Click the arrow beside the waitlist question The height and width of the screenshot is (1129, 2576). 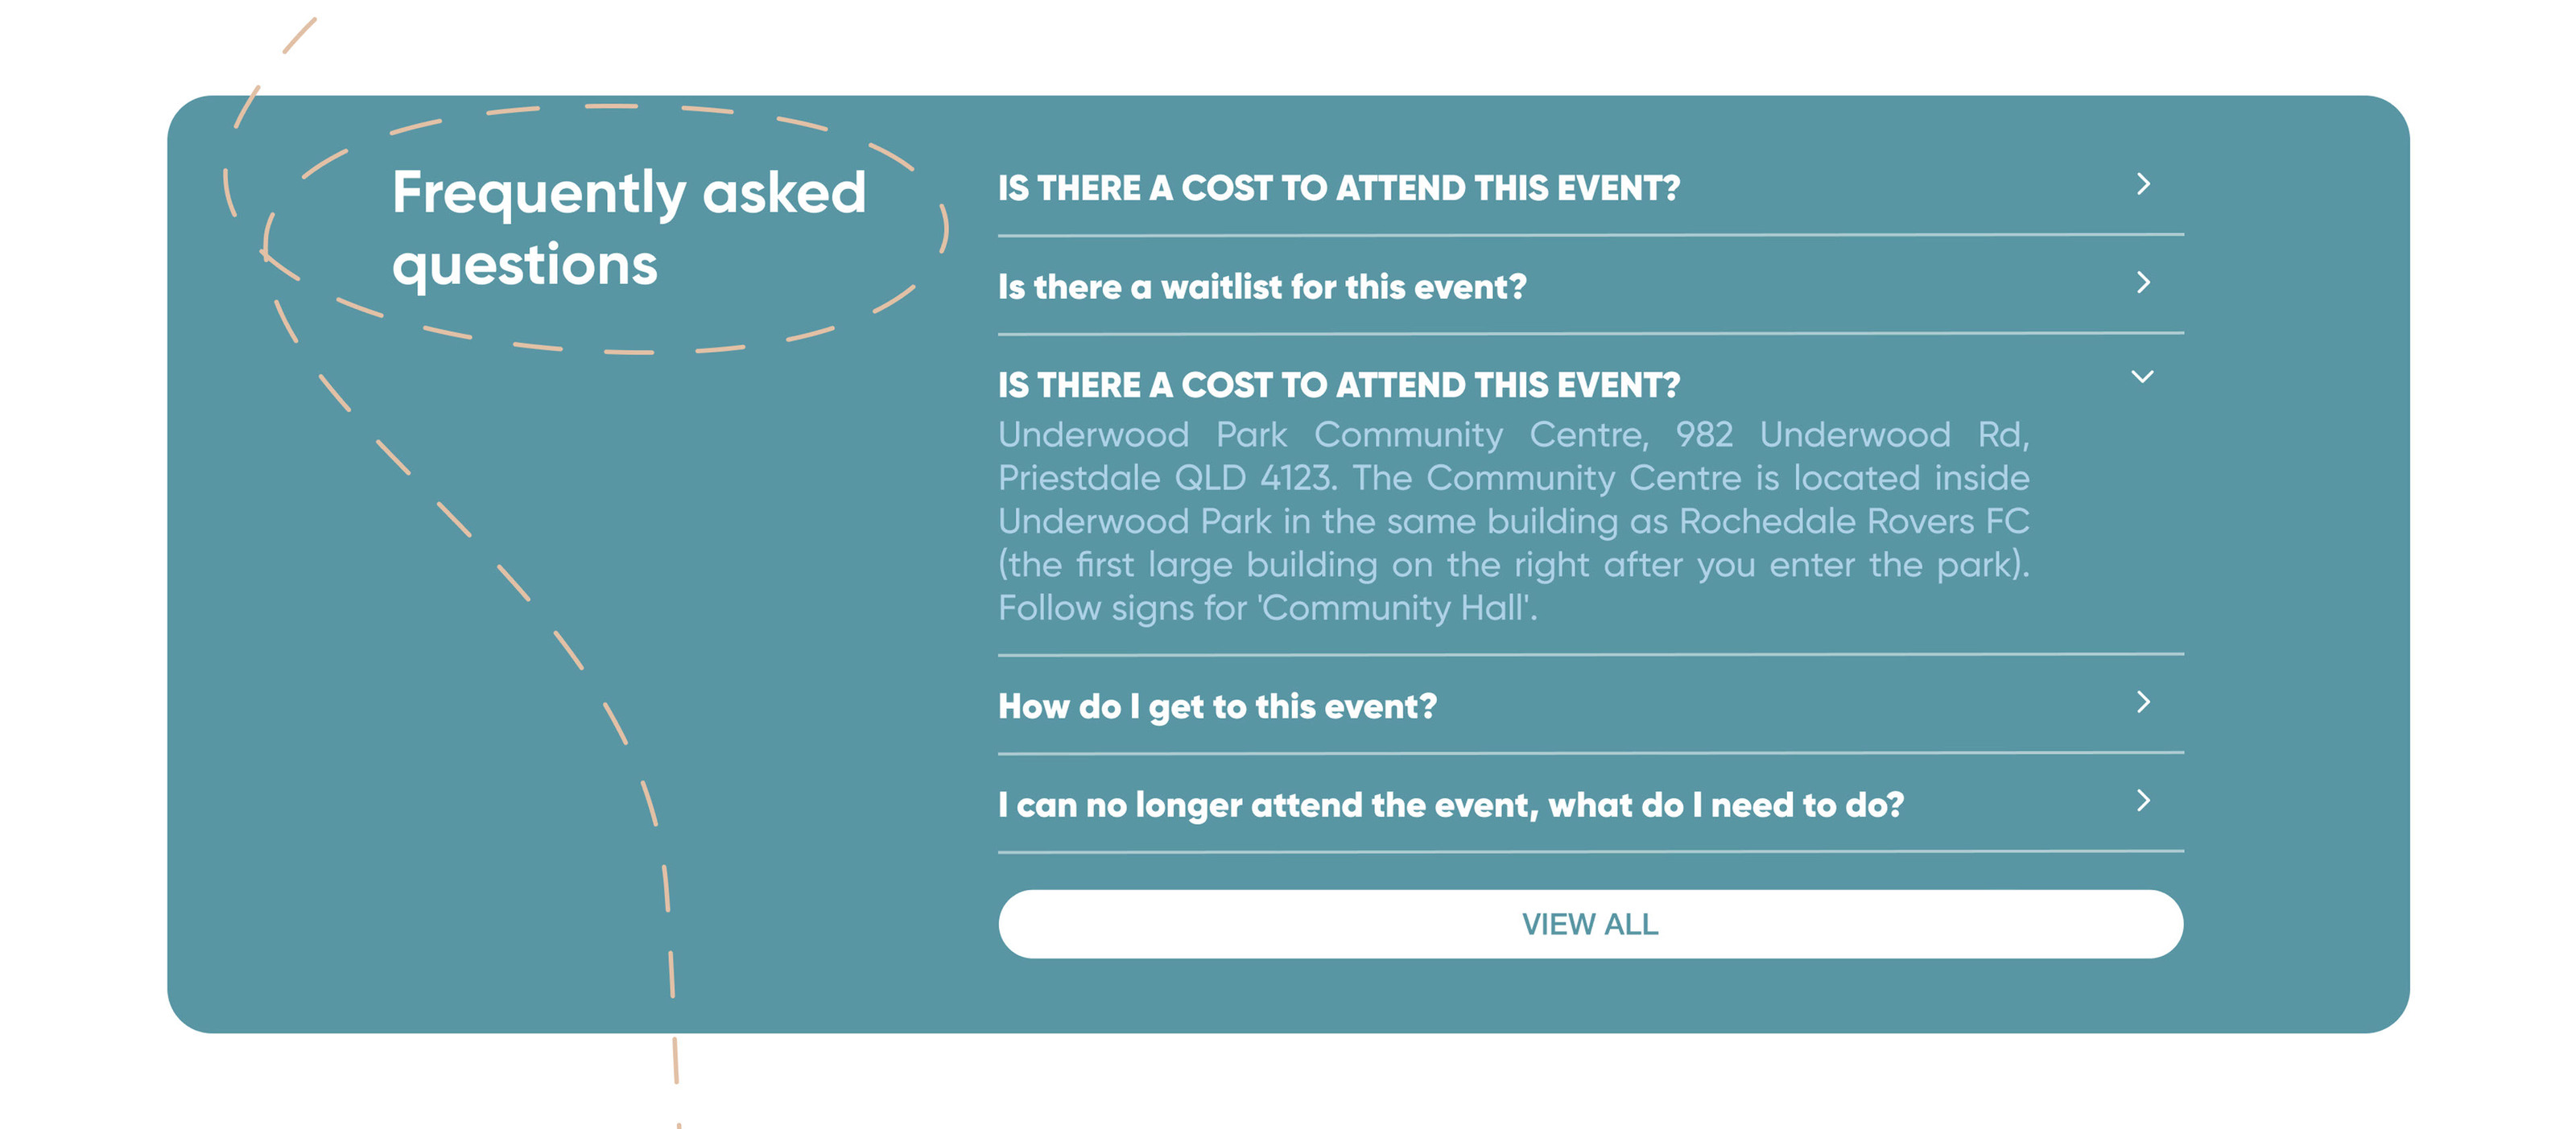2142,283
